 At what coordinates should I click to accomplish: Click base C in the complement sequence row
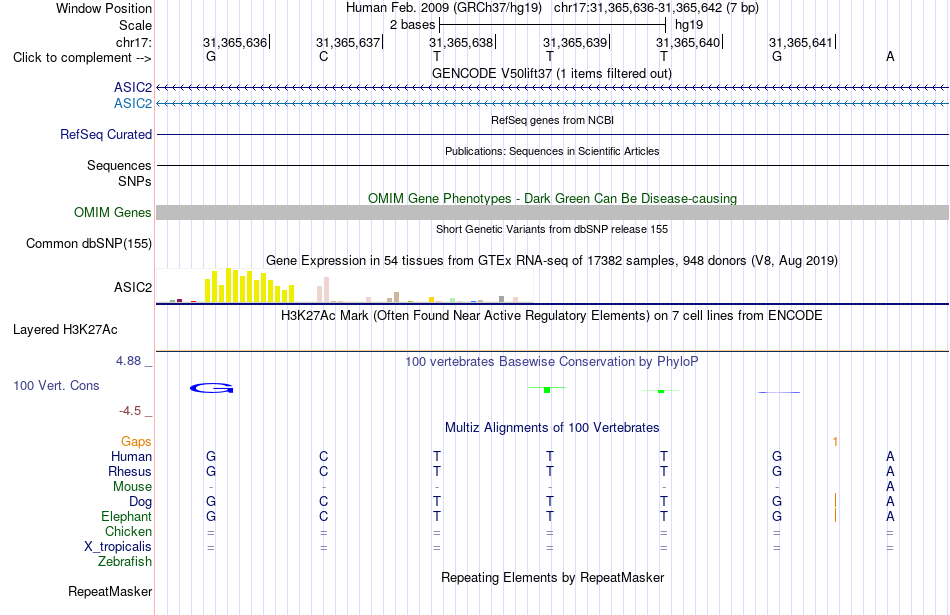click(324, 57)
